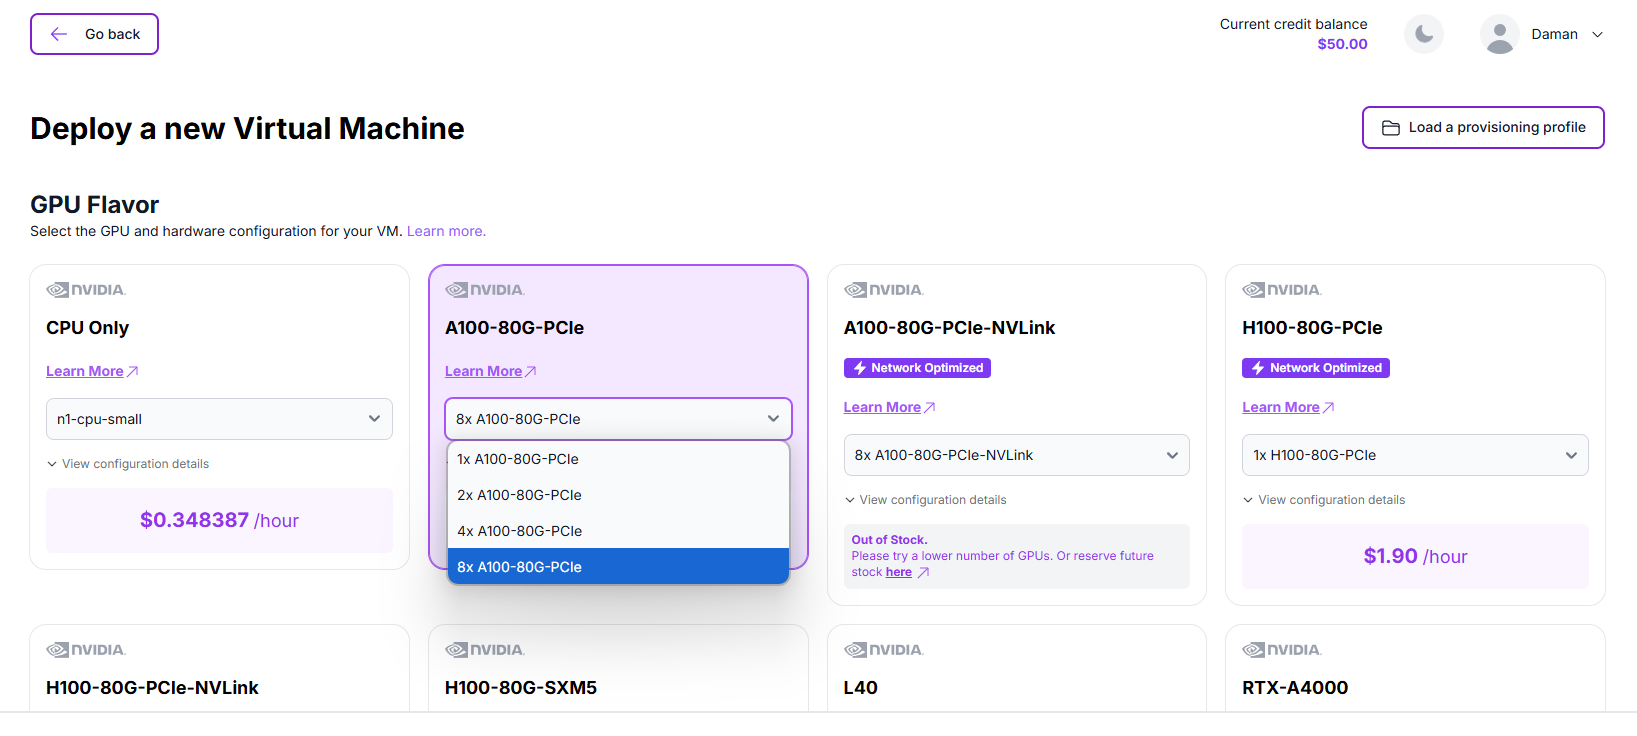Open the n1-cpu-small dropdown
This screenshot has height=736, width=1637.
tap(219, 419)
